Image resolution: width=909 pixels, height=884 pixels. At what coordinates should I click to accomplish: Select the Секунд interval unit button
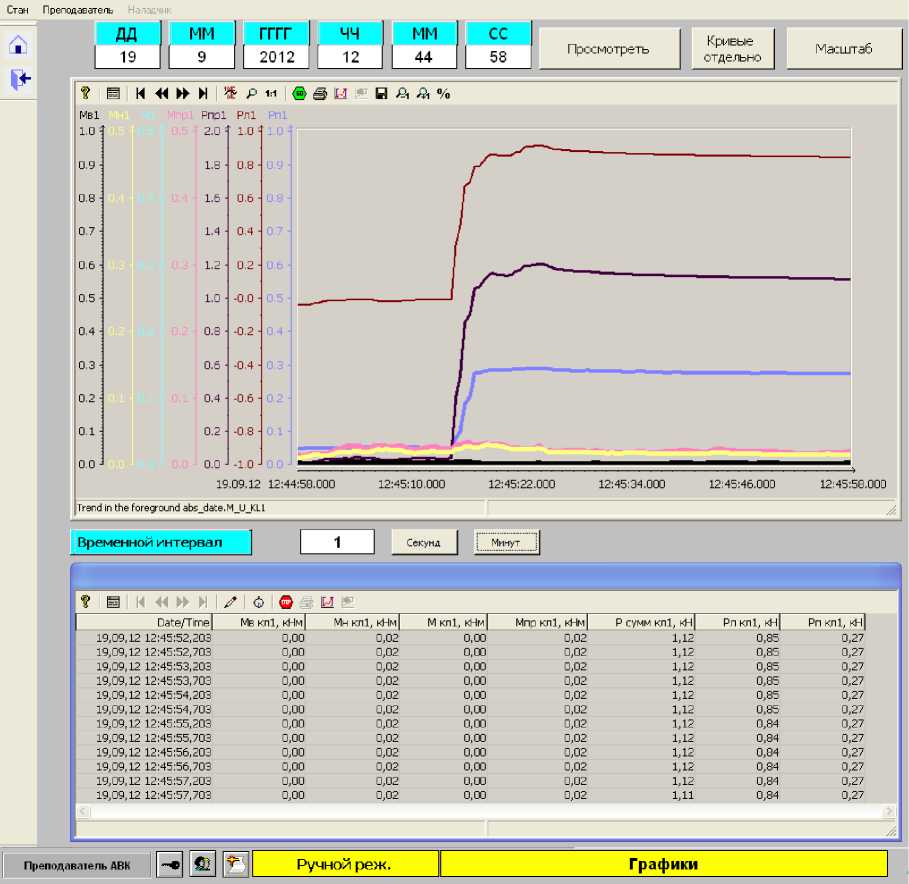(423, 542)
